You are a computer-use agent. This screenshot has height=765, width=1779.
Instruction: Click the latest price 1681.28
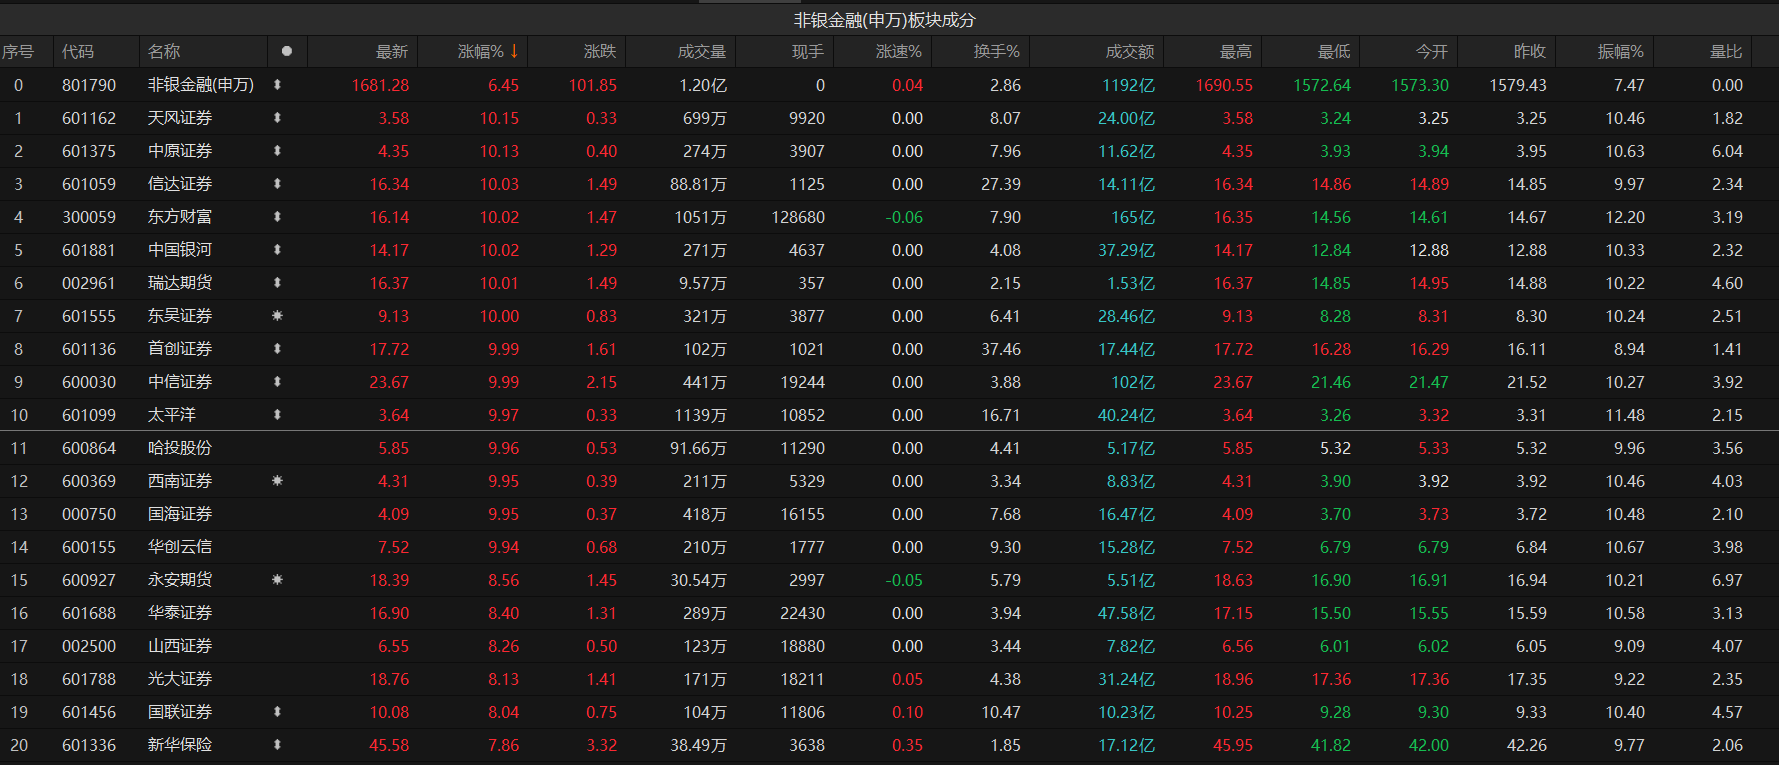380,85
